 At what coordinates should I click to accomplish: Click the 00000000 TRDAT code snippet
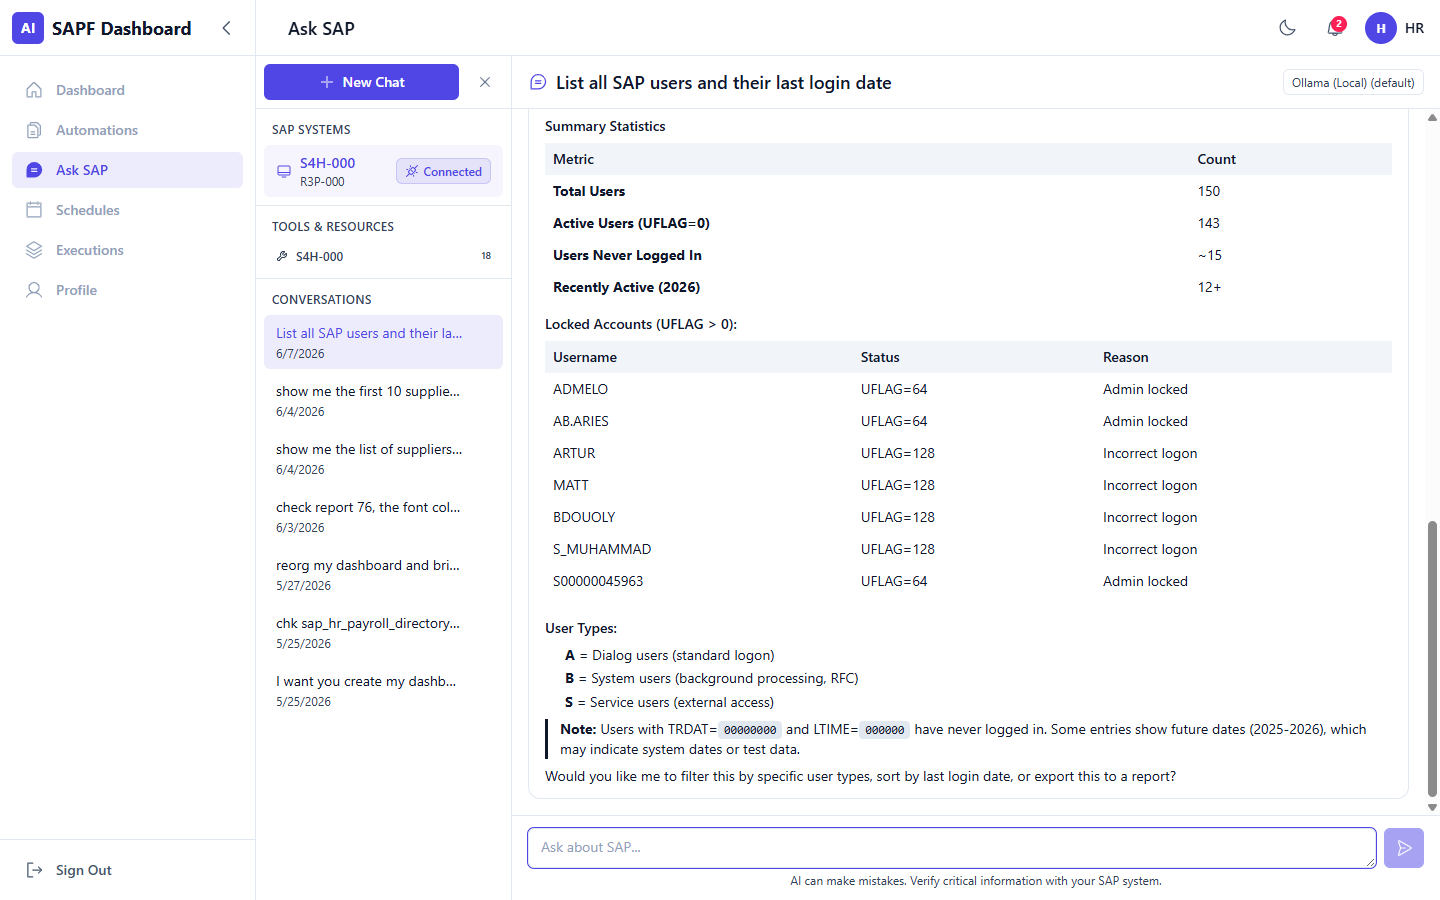coord(750,730)
